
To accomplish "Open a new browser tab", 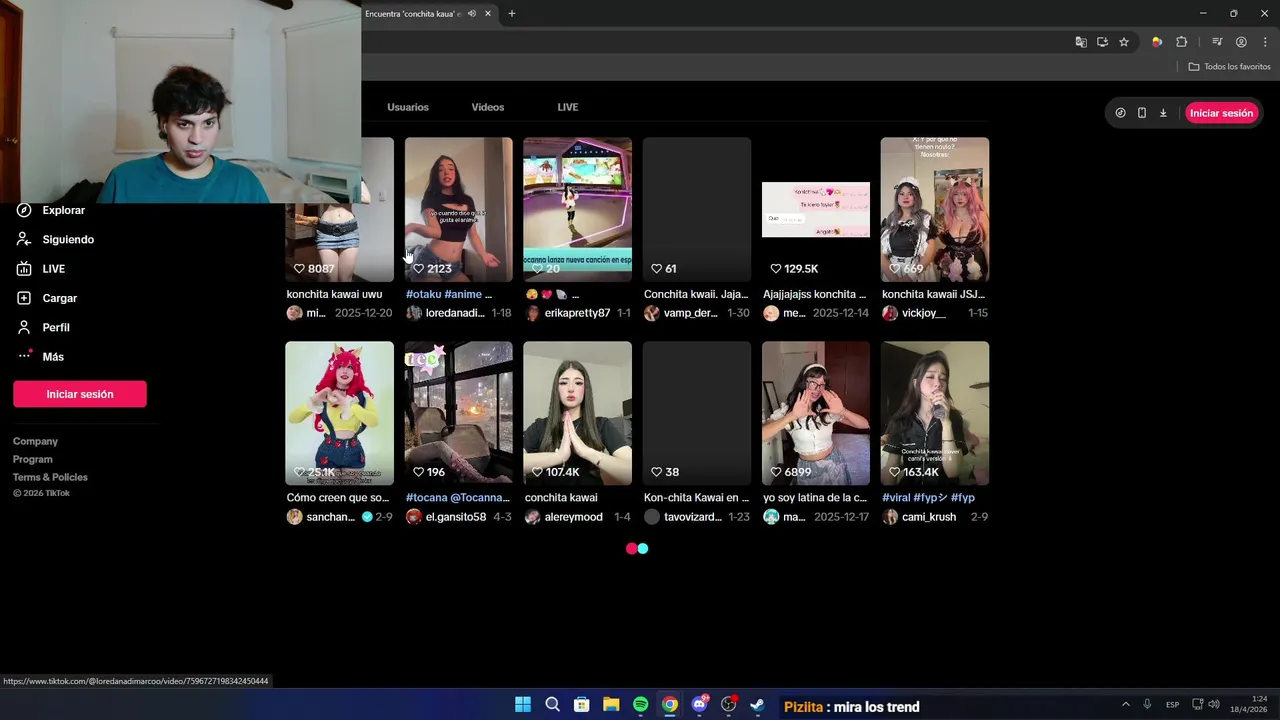I will click(x=512, y=14).
